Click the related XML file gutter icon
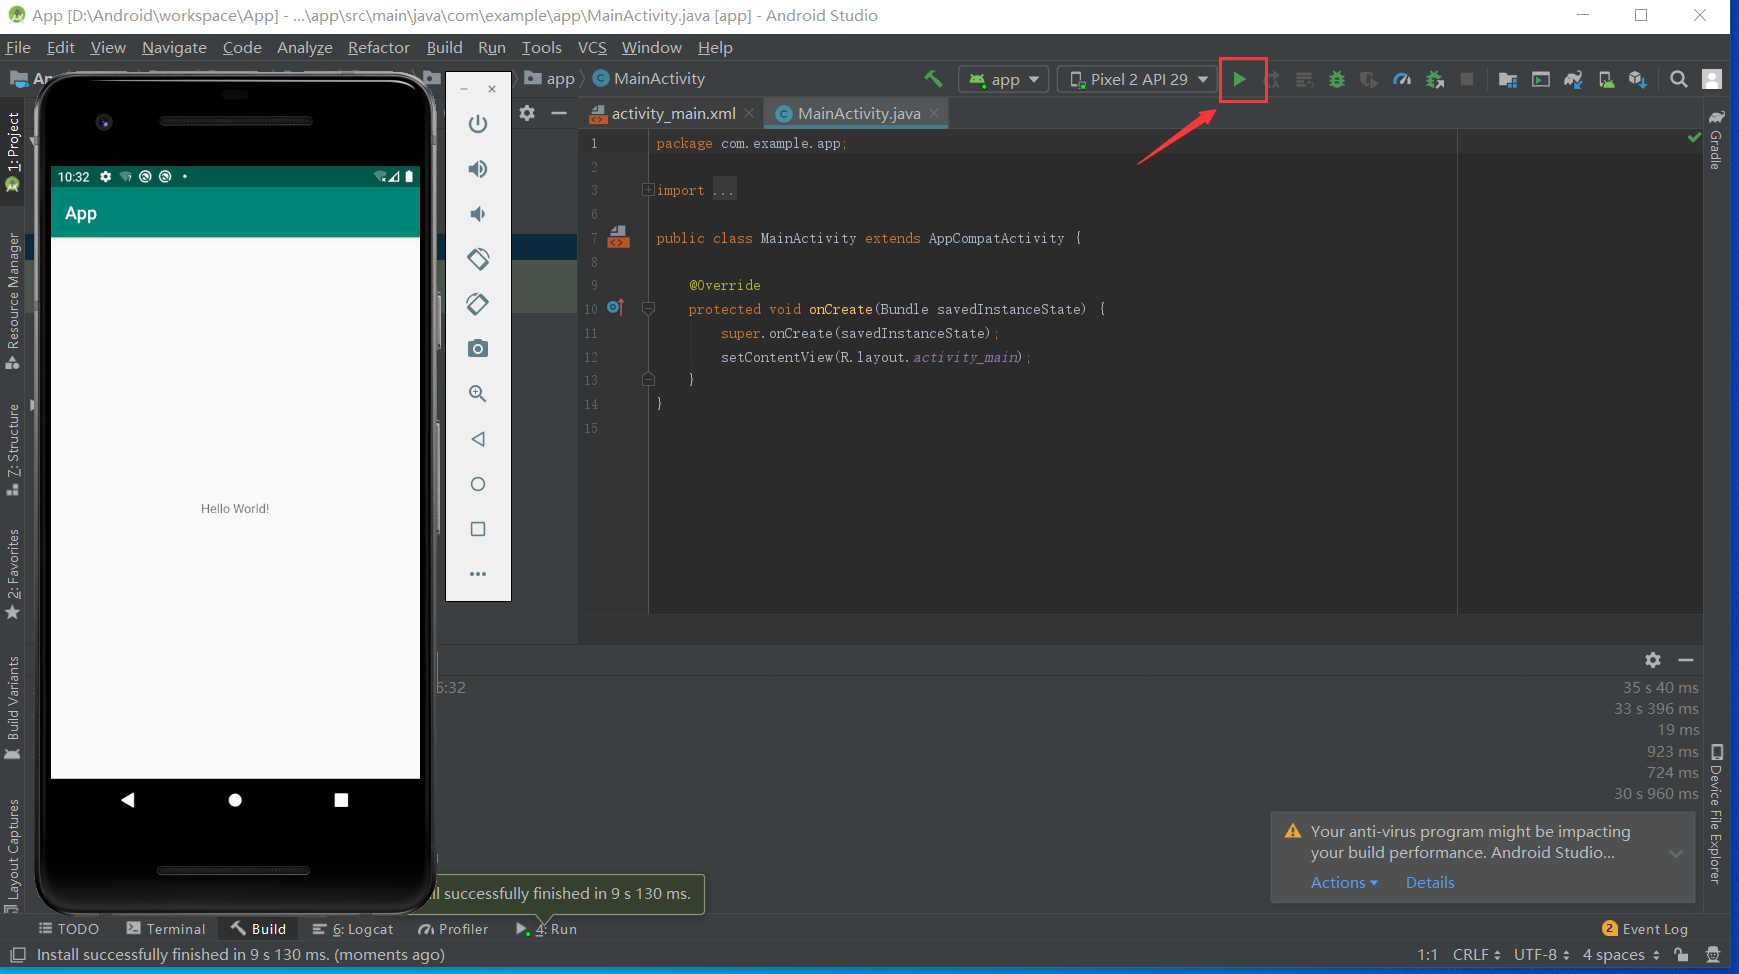The height and width of the screenshot is (974, 1739). (x=619, y=237)
